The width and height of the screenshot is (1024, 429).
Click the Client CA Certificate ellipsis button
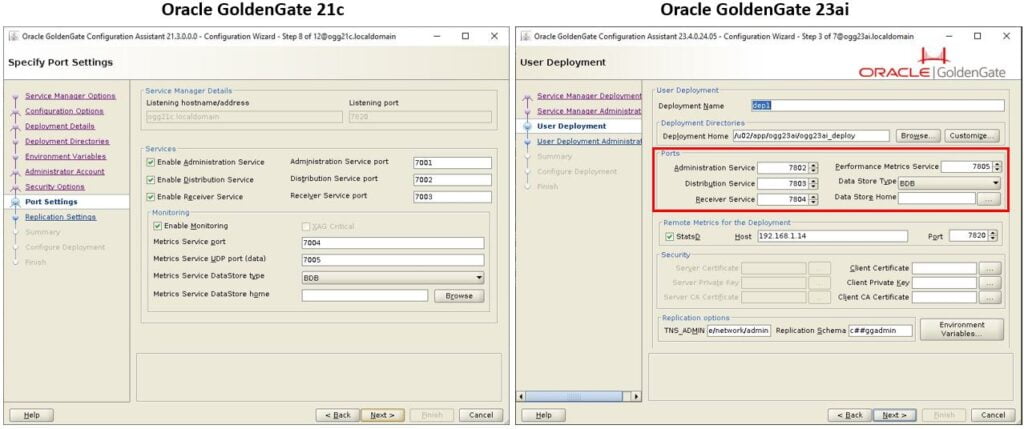[x=990, y=298]
